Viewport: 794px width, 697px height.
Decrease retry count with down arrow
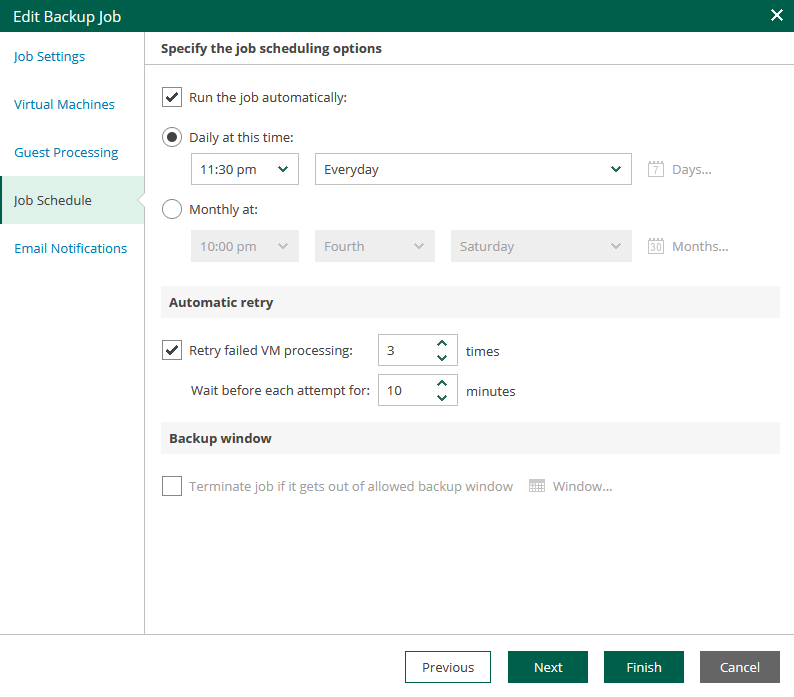(442, 358)
